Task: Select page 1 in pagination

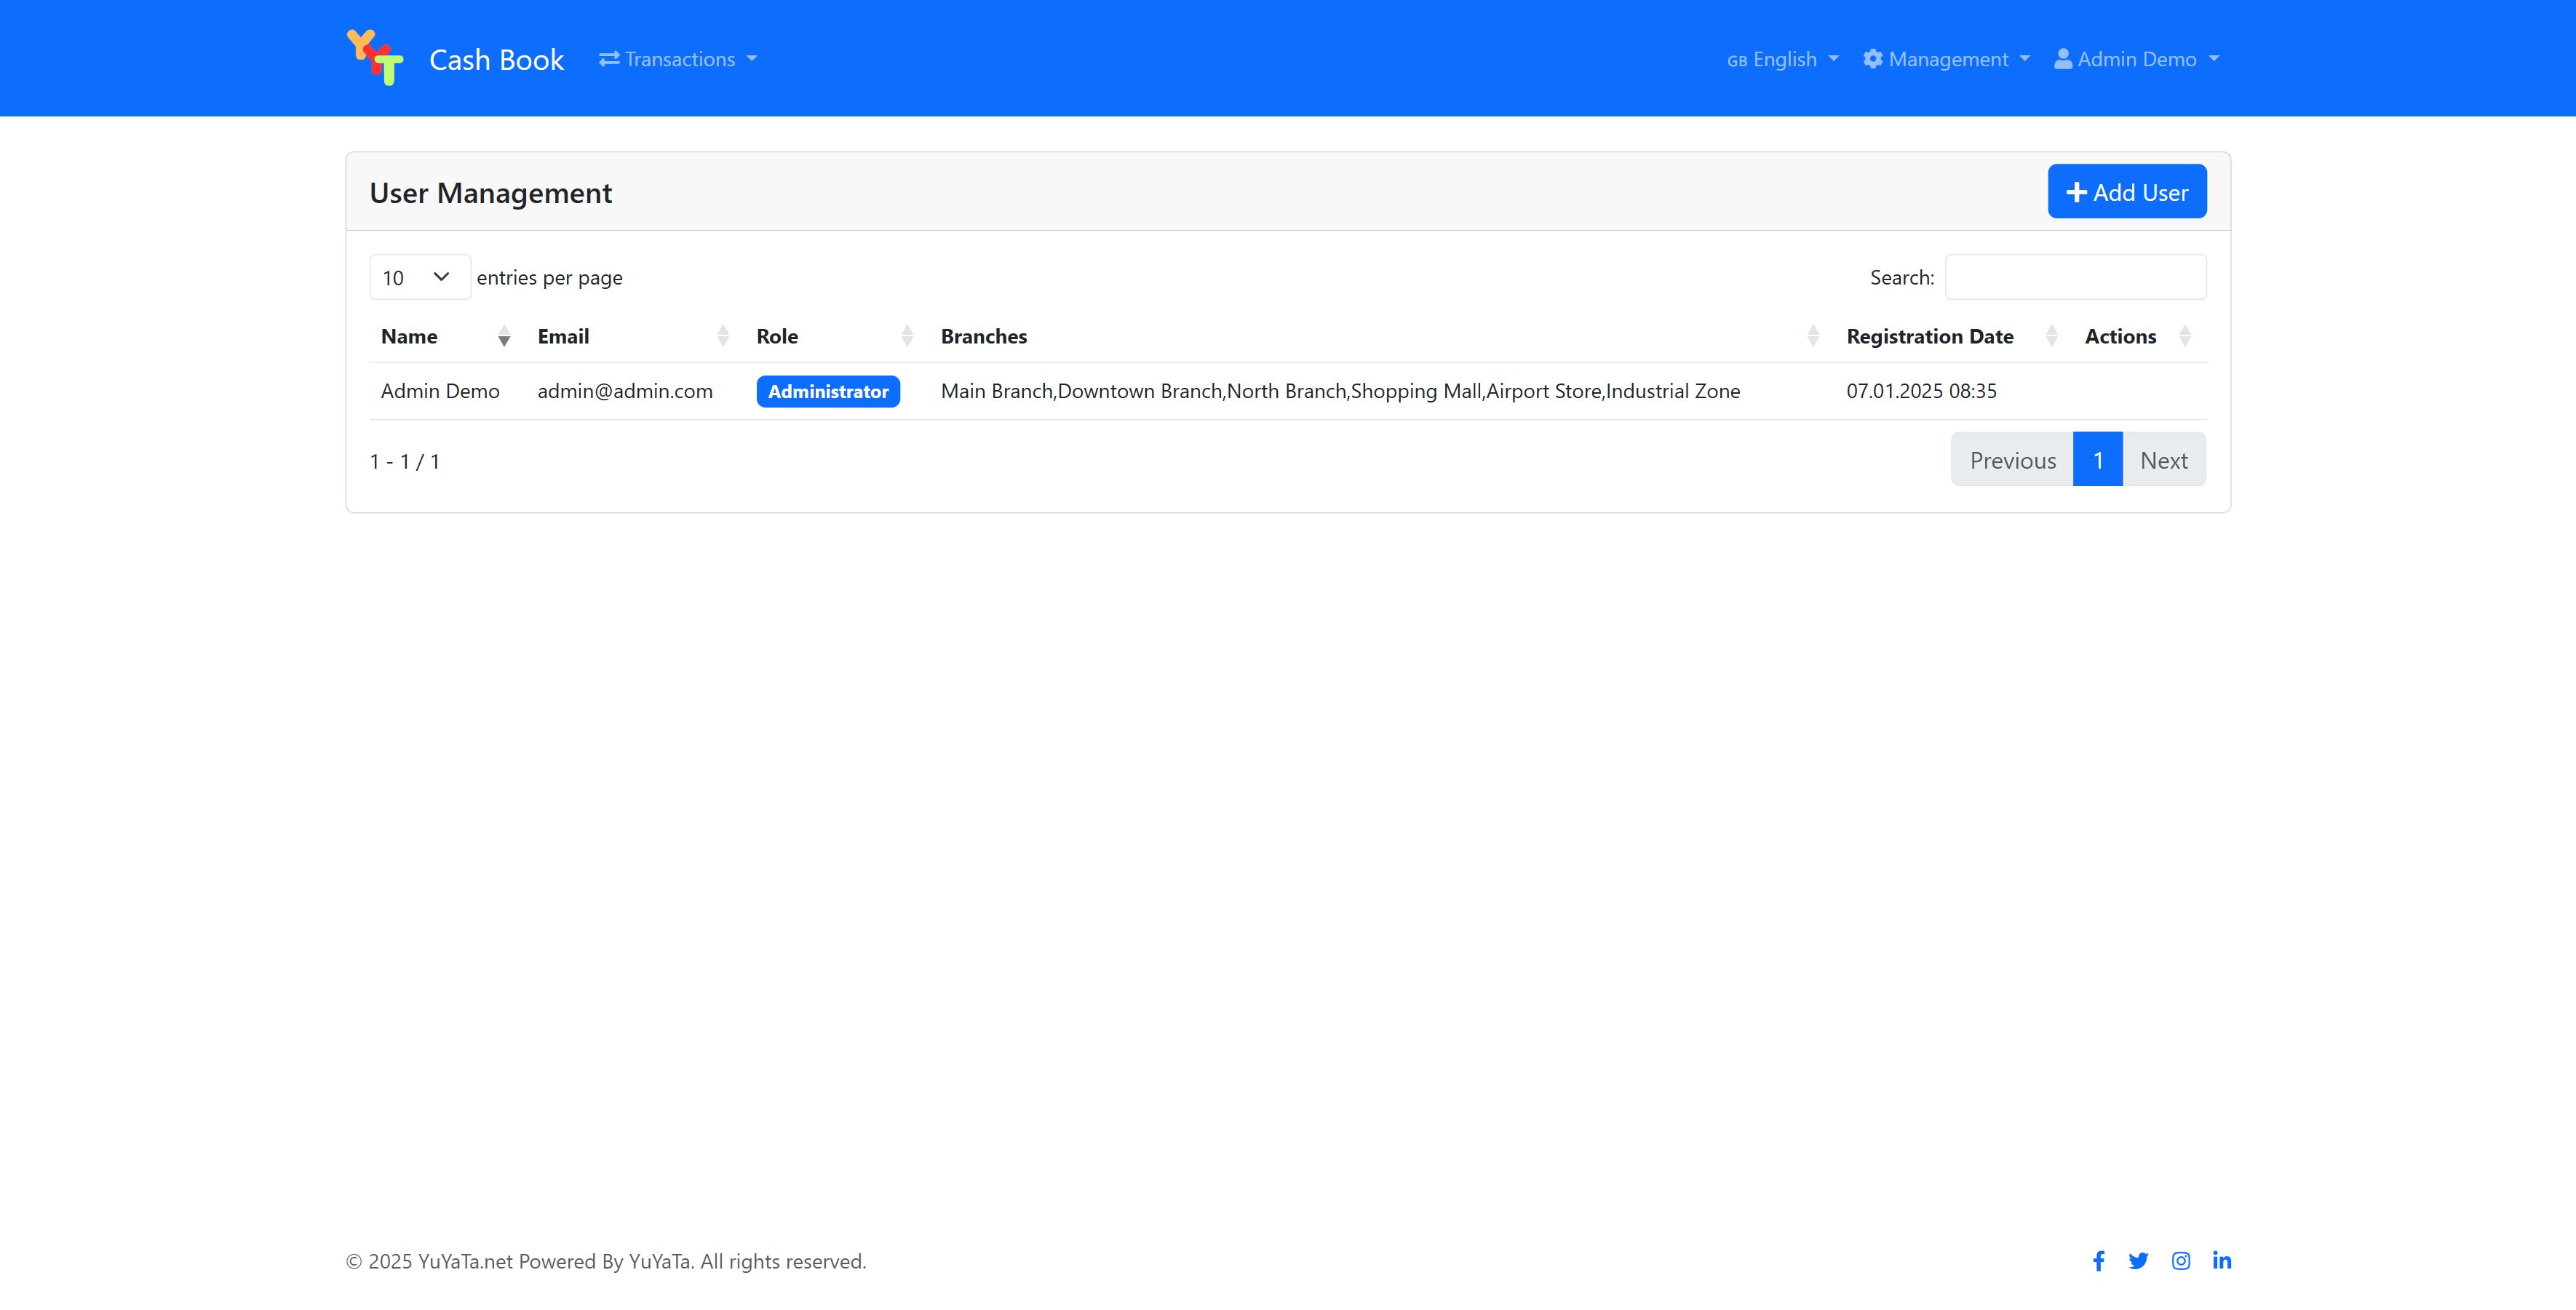Action: point(2097,460)
